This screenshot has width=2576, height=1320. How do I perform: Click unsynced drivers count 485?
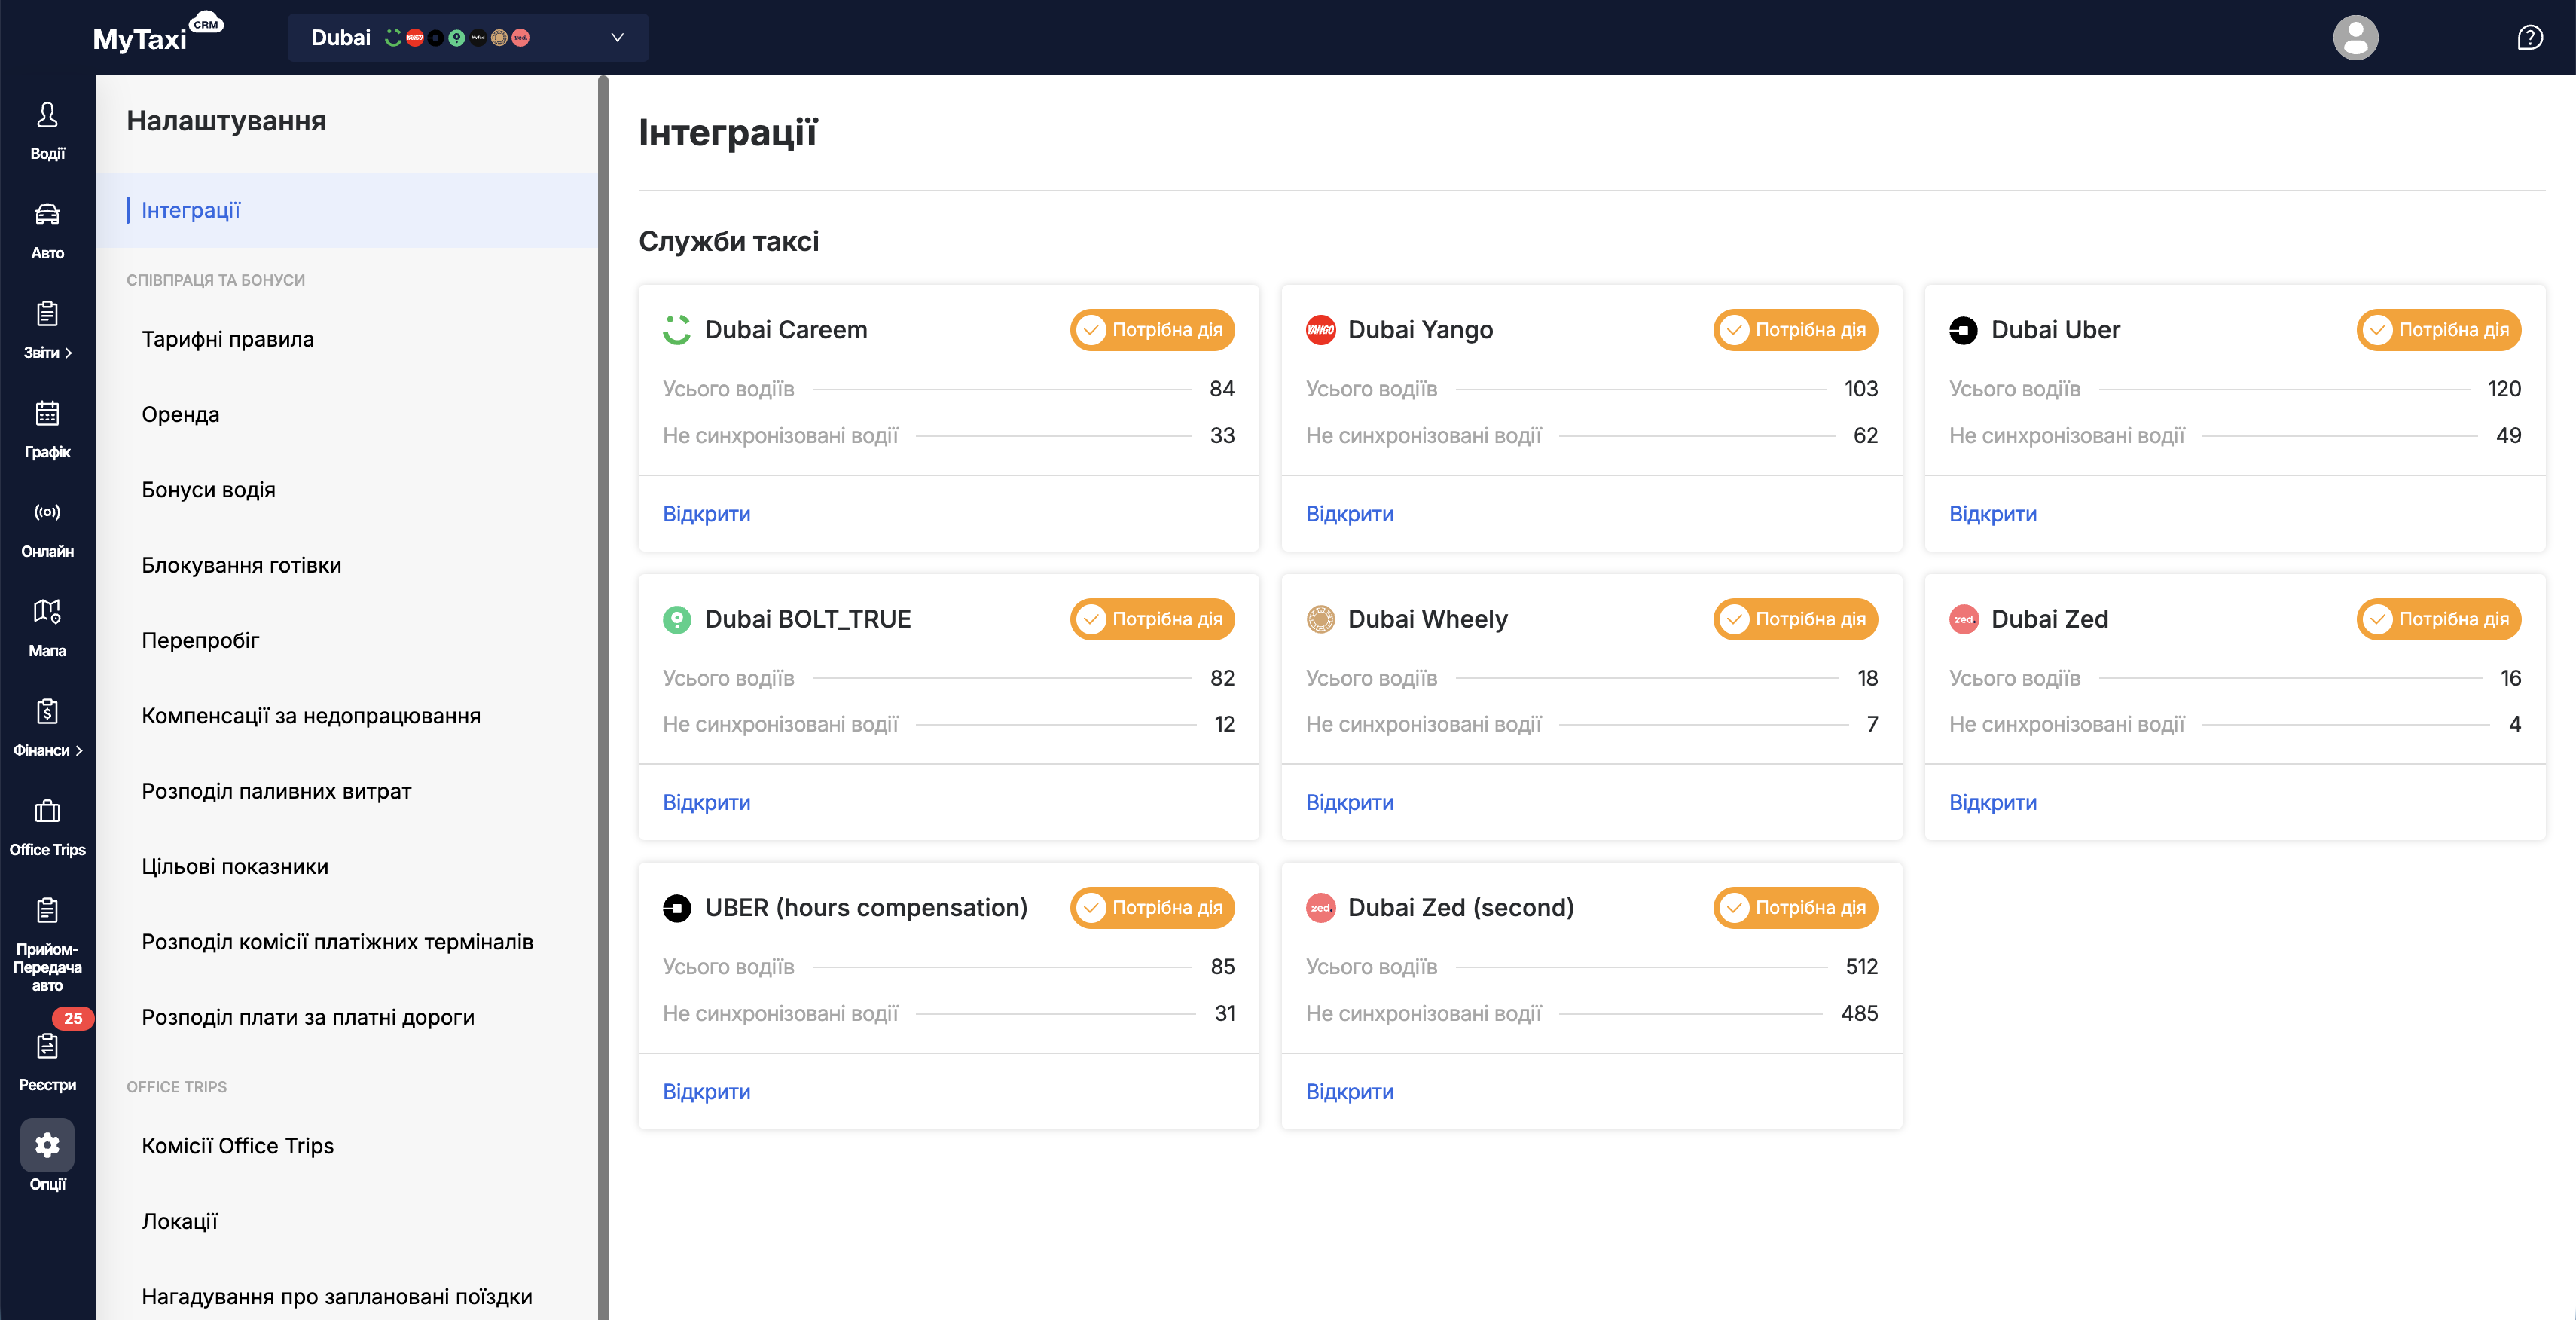(1859, 1013)
